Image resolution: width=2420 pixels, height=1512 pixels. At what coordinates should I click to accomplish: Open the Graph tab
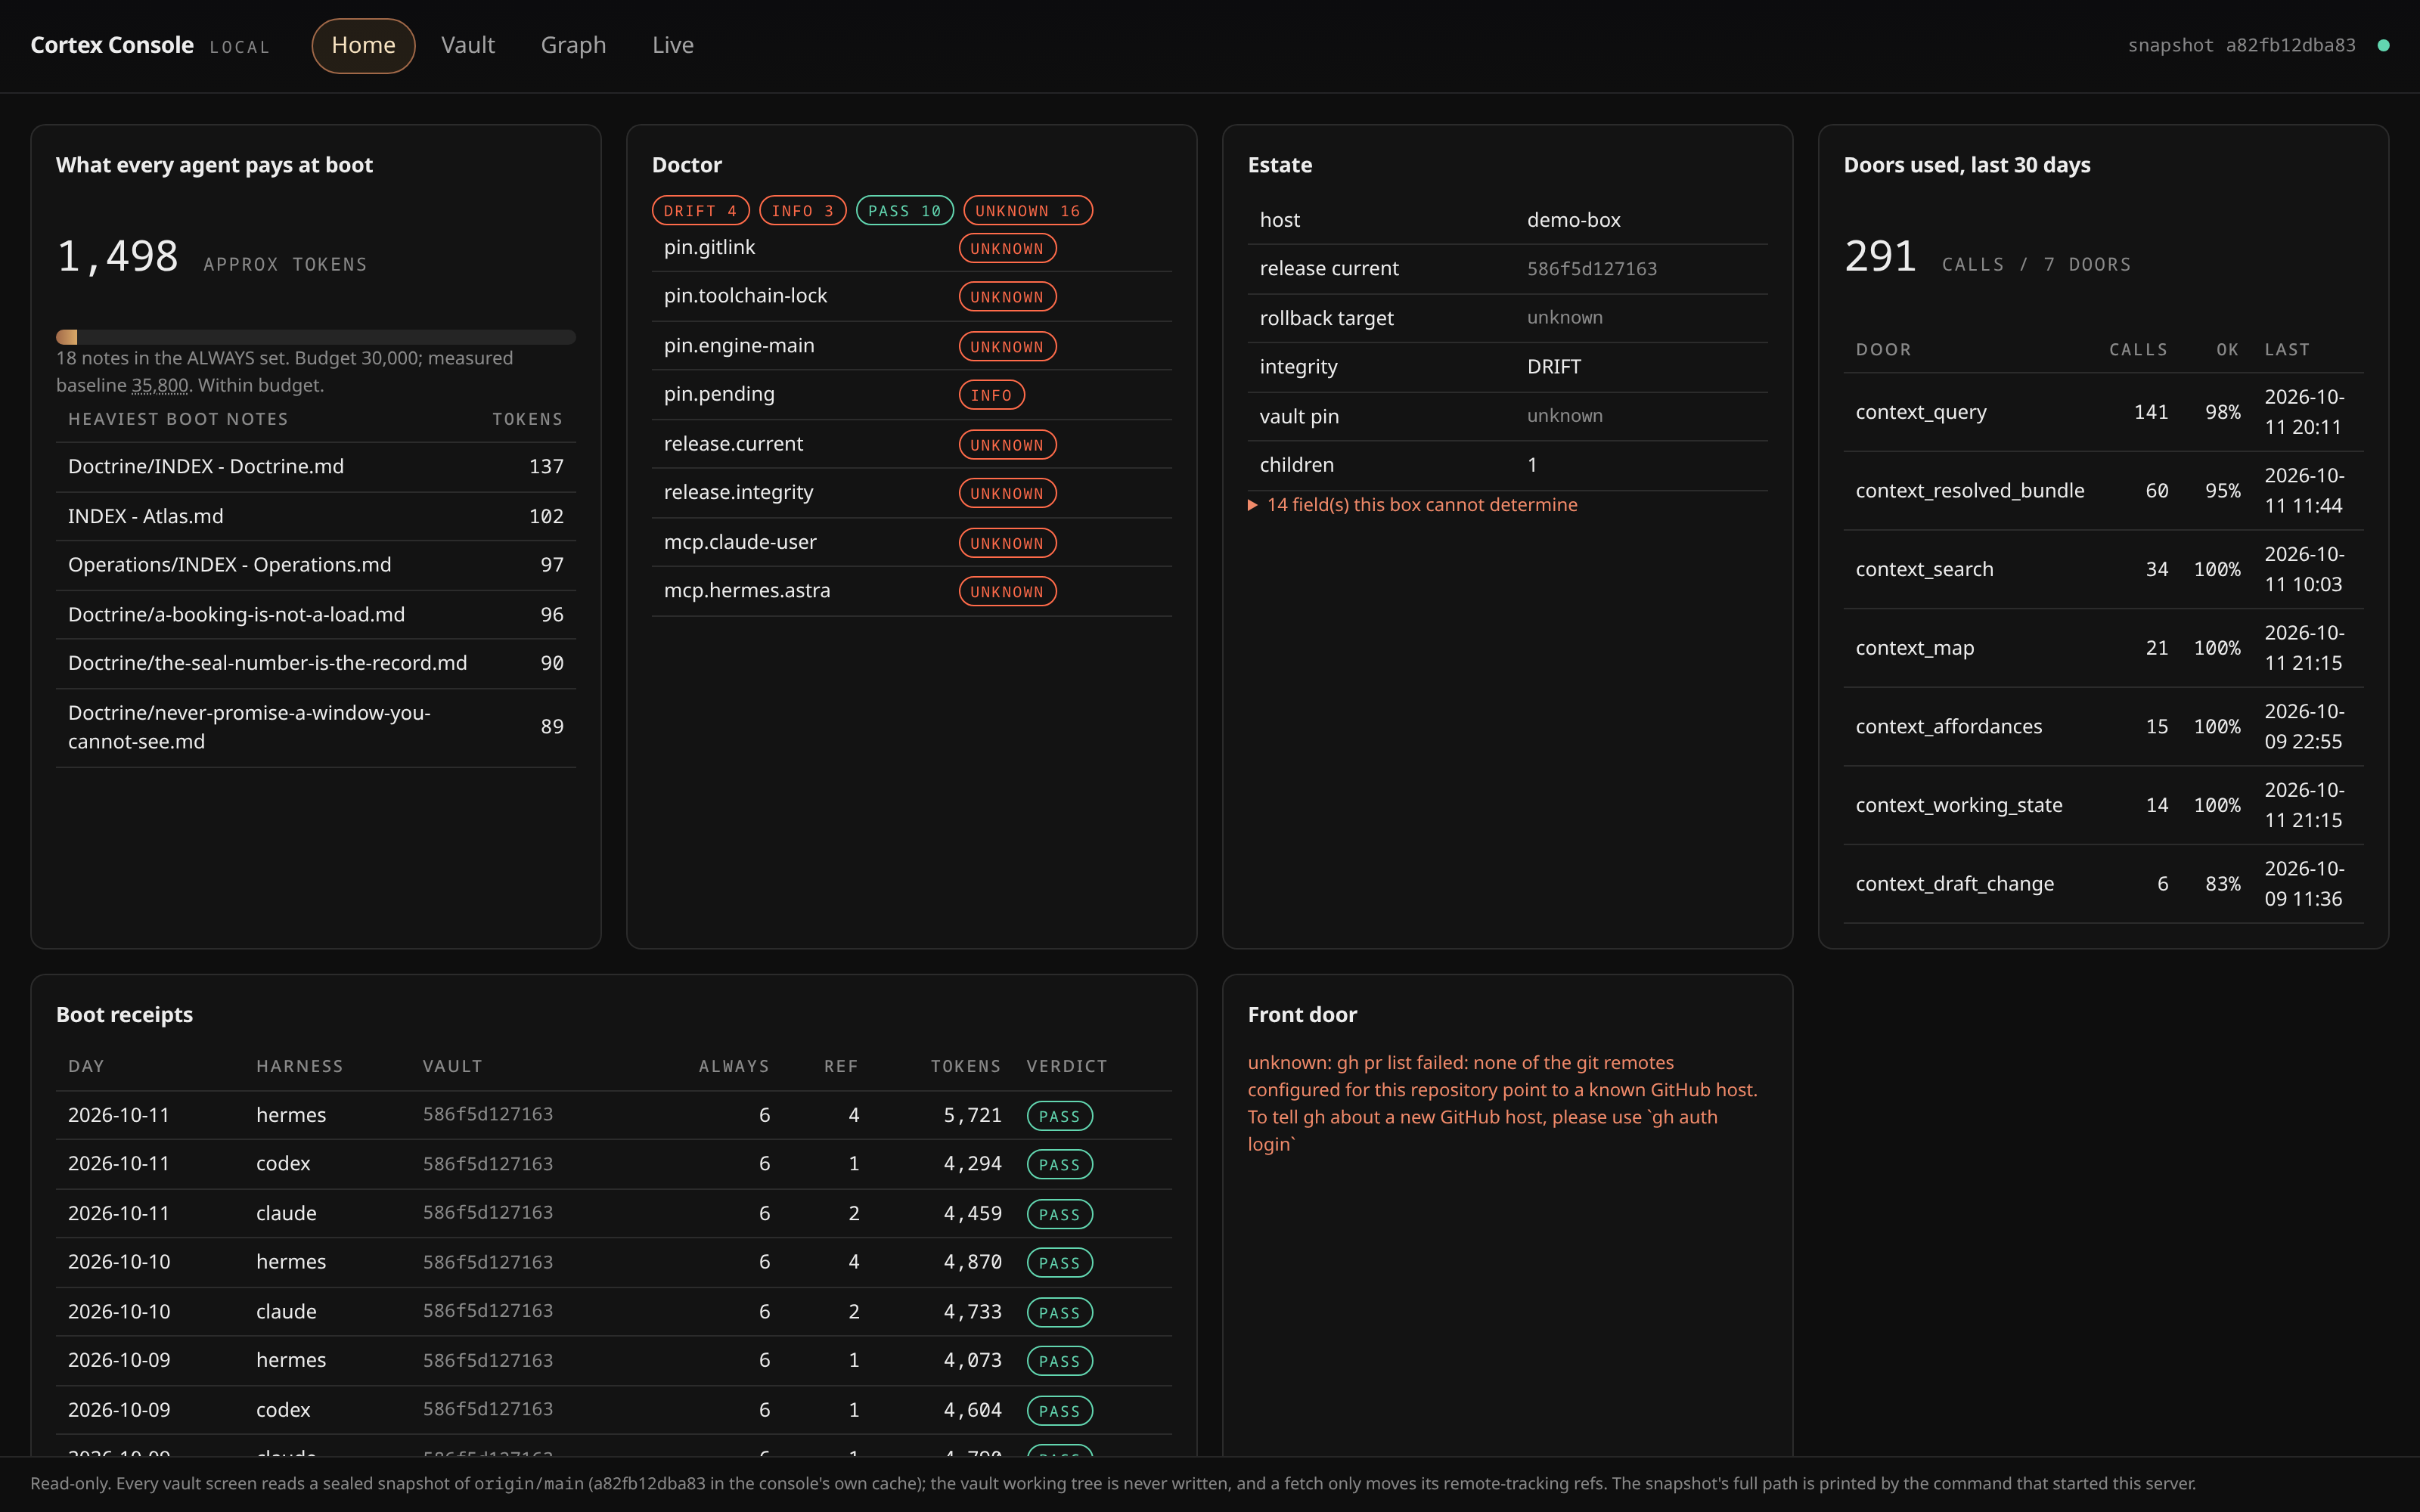[x=573, y=45]
